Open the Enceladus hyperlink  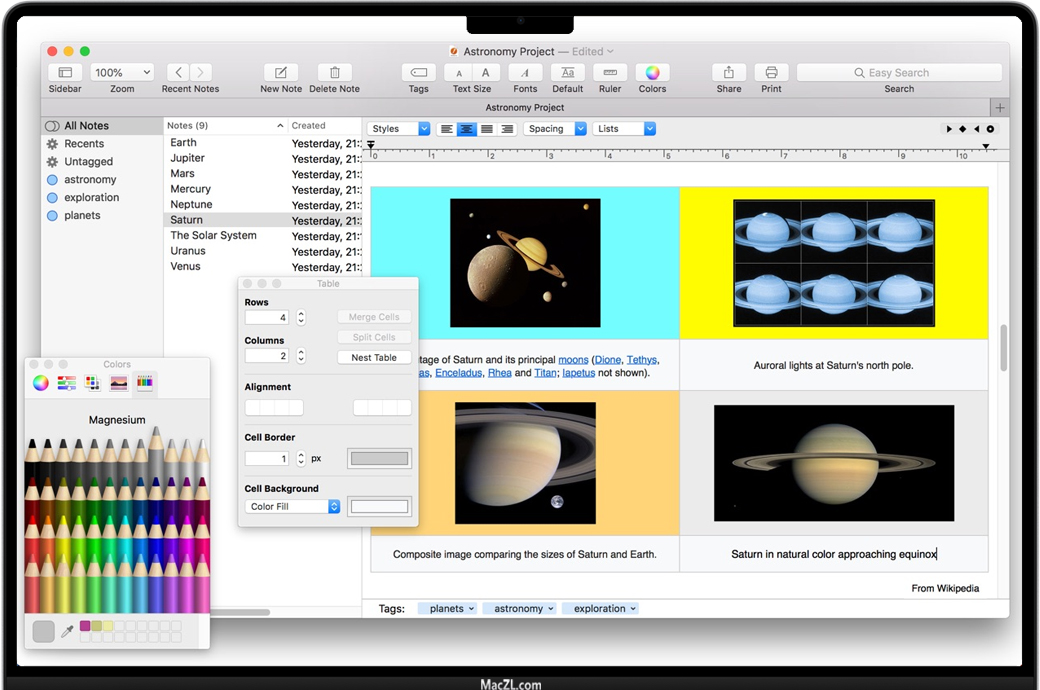tap(457, 373)
